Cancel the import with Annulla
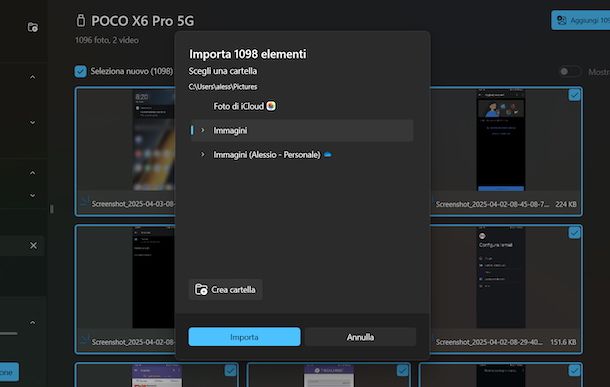 tap(360, 337)
